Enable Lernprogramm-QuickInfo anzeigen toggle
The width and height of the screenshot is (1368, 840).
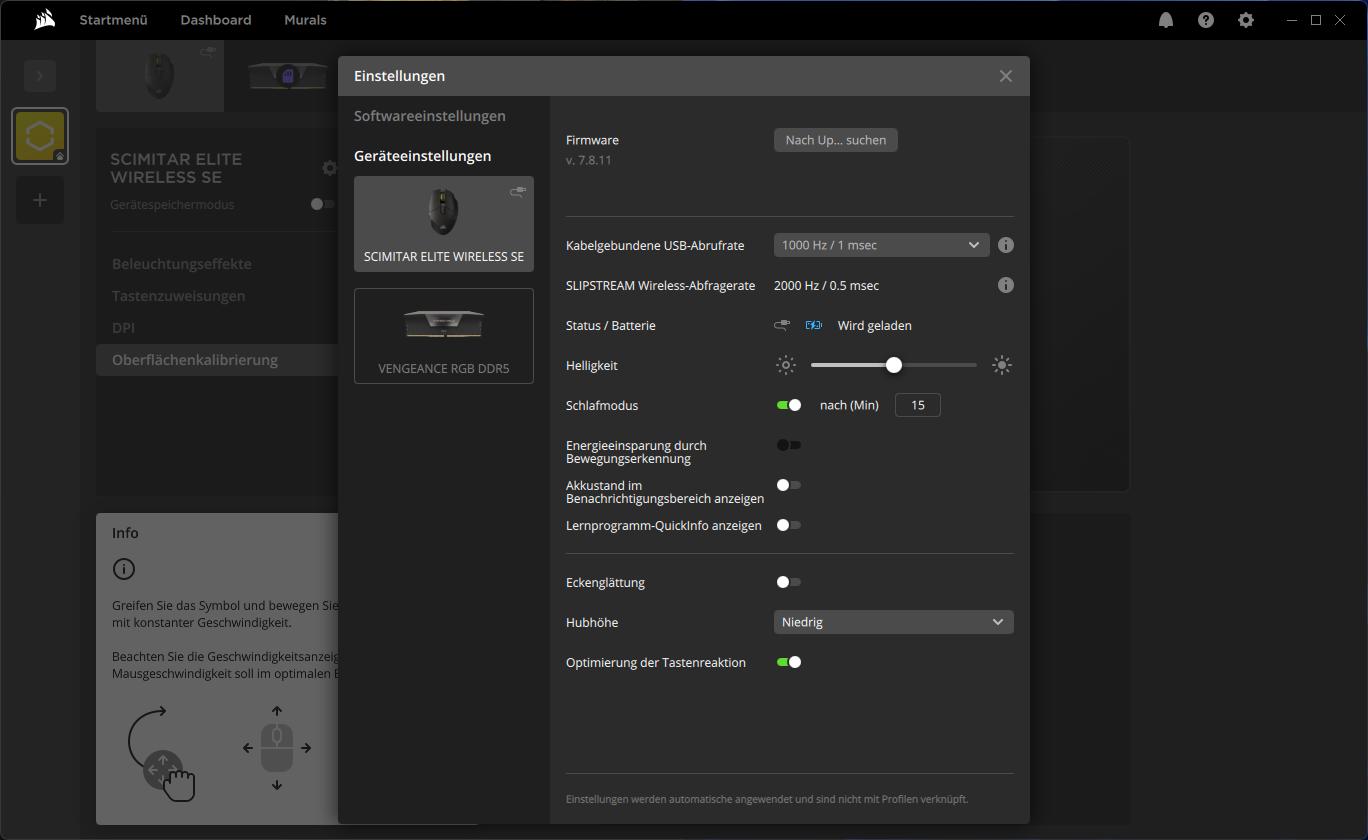point(789,525)
